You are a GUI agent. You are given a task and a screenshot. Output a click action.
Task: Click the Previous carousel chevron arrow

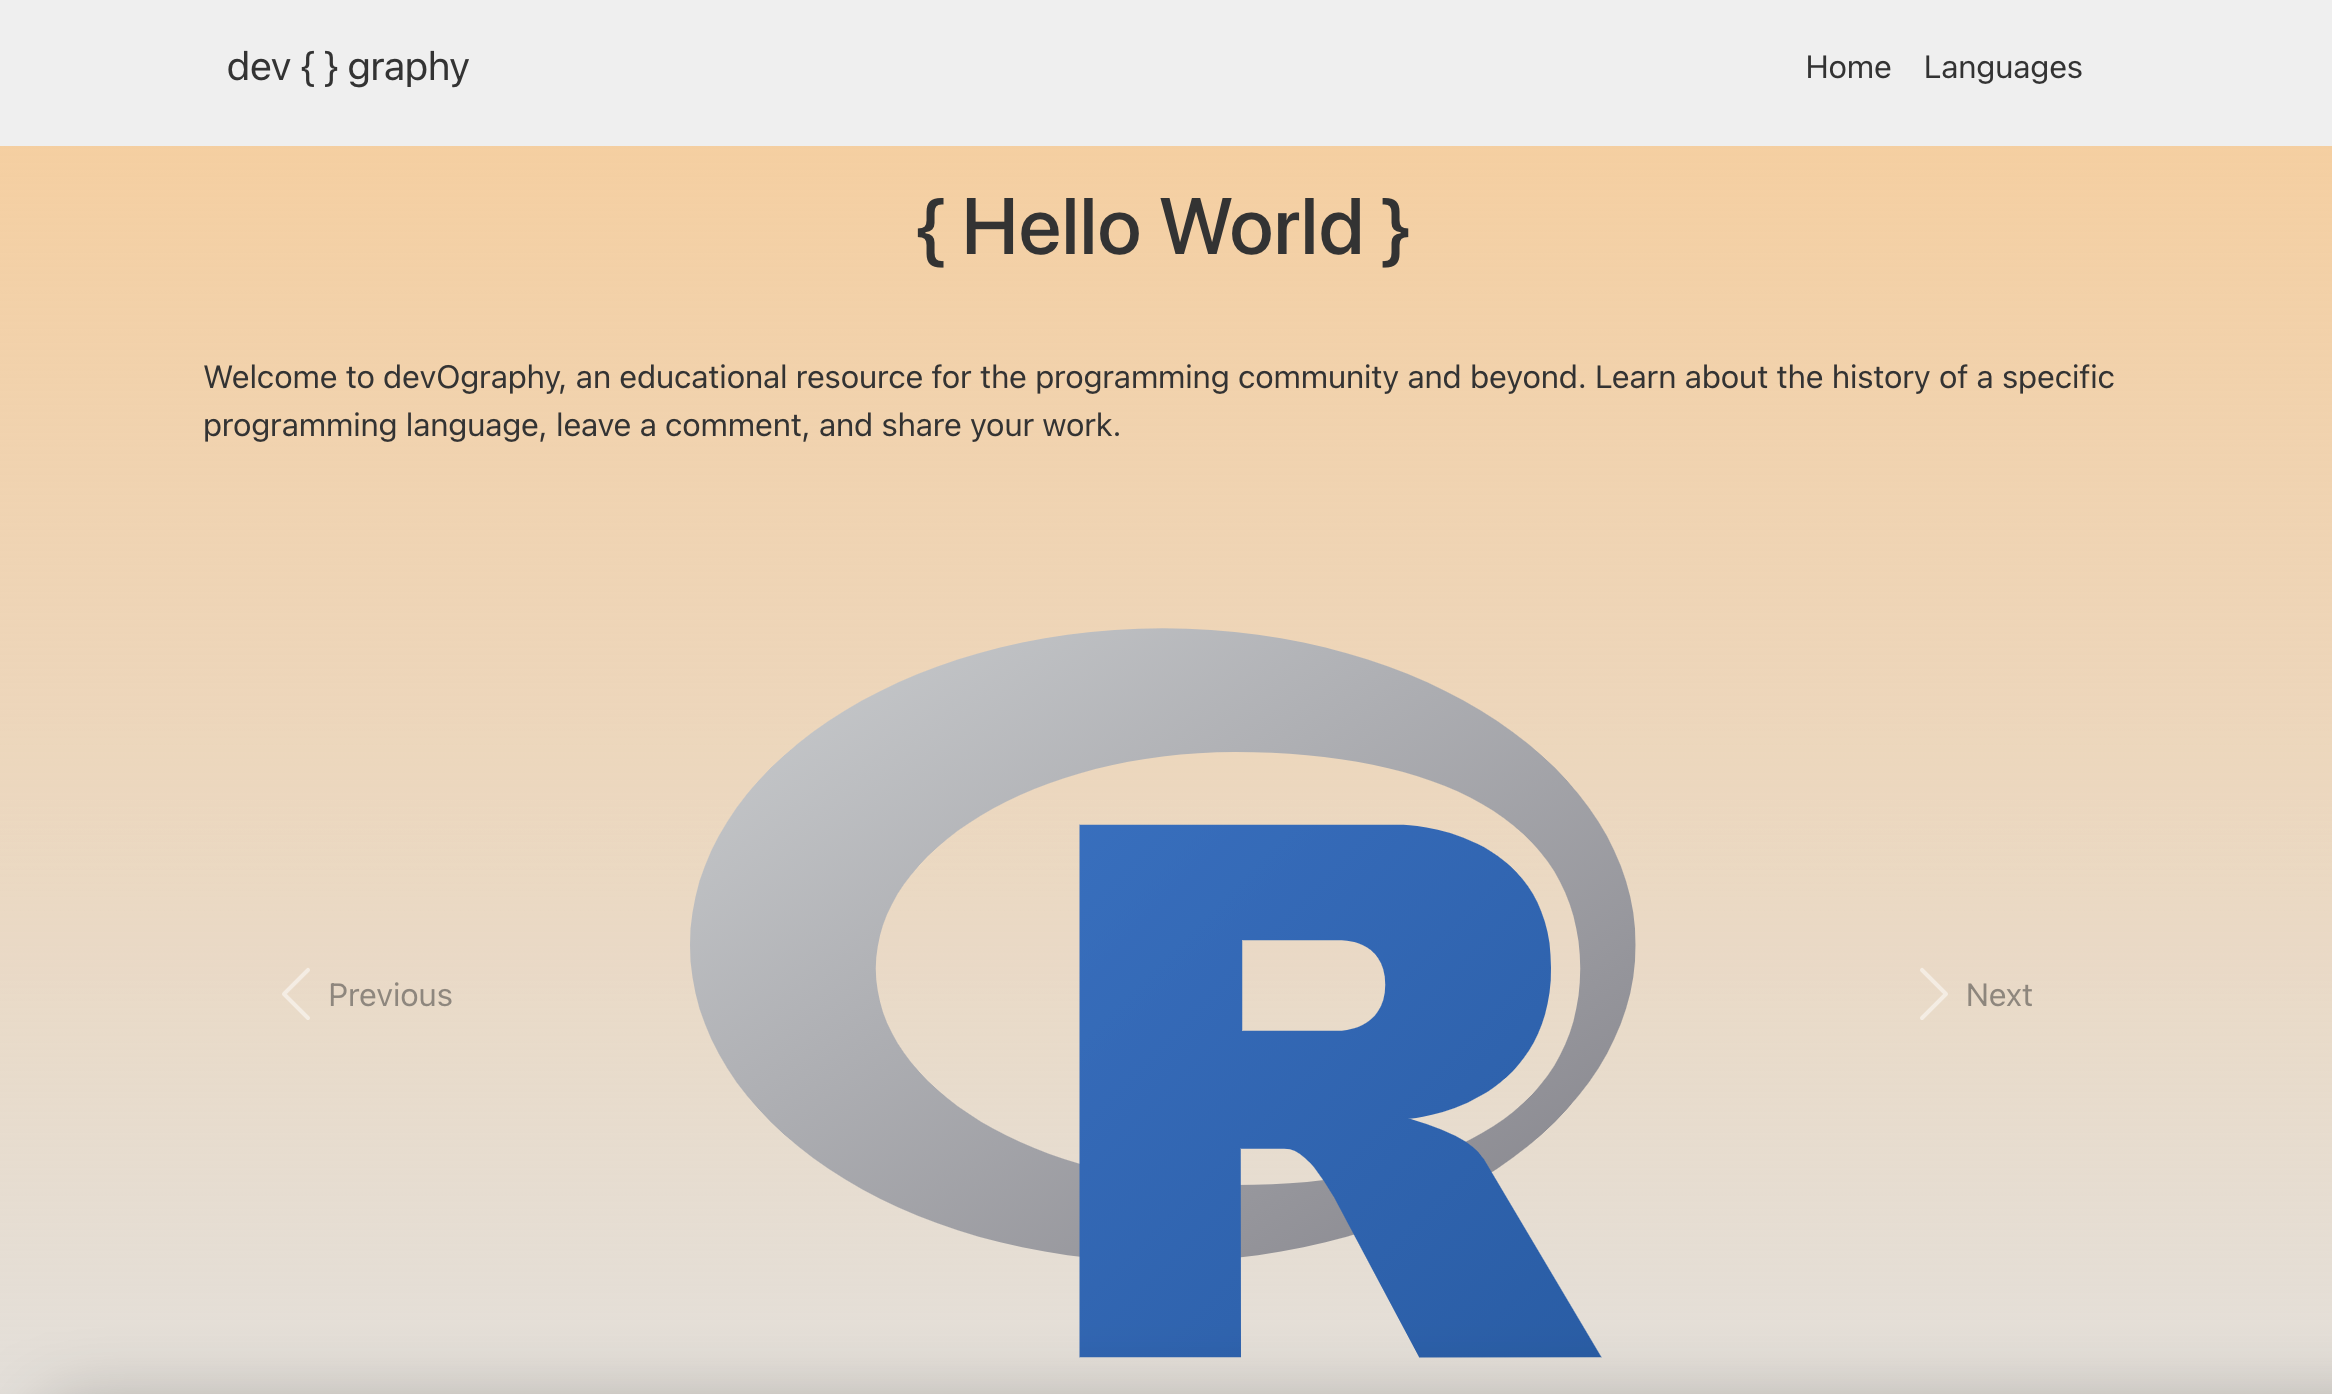pyautogui.click(x=296, y=994)
